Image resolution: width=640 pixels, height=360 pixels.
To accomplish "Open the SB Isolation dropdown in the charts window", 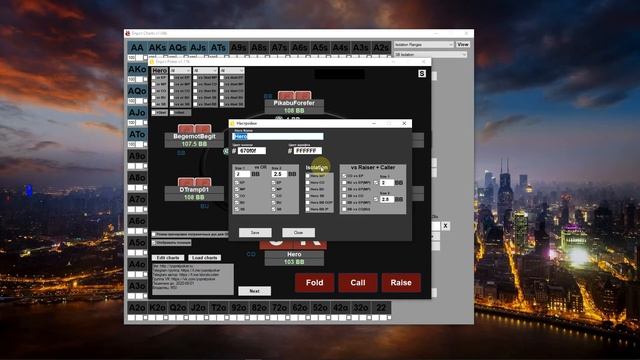I will pyautogui.click(x=431, y=54).
